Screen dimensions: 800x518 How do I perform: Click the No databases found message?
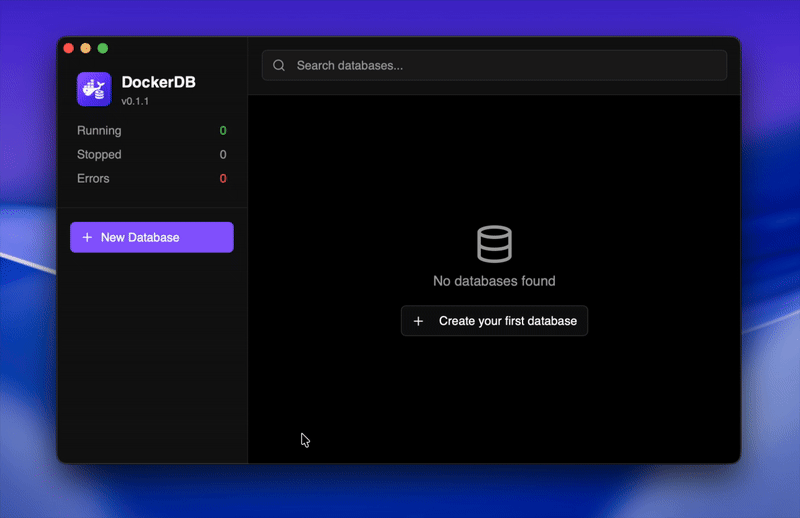pyautogui.click(x=494, y=281)
